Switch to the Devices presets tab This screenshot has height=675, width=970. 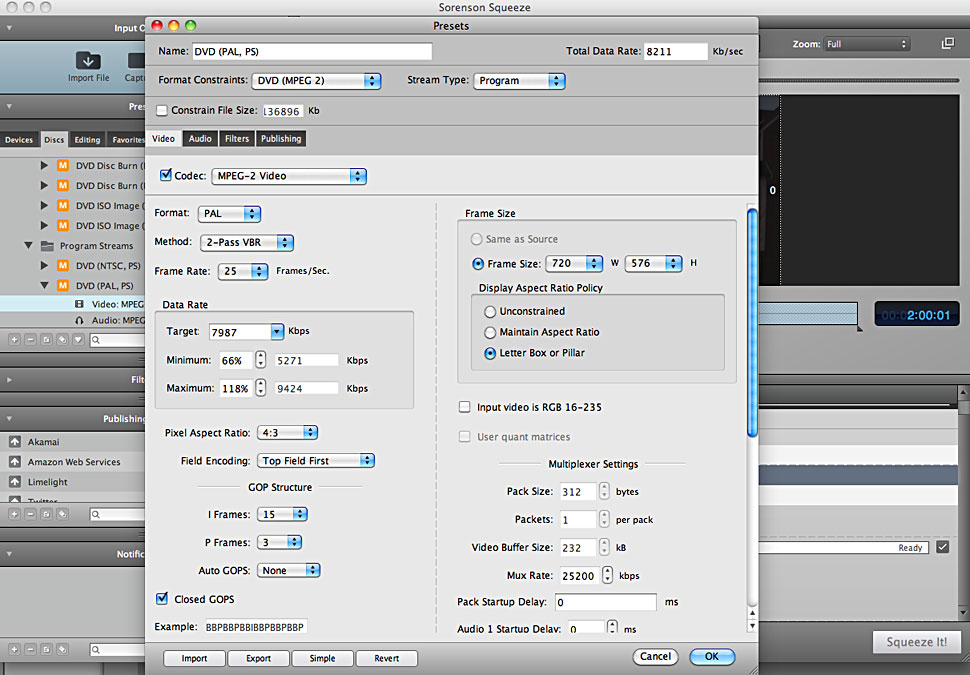click(19, 139)
